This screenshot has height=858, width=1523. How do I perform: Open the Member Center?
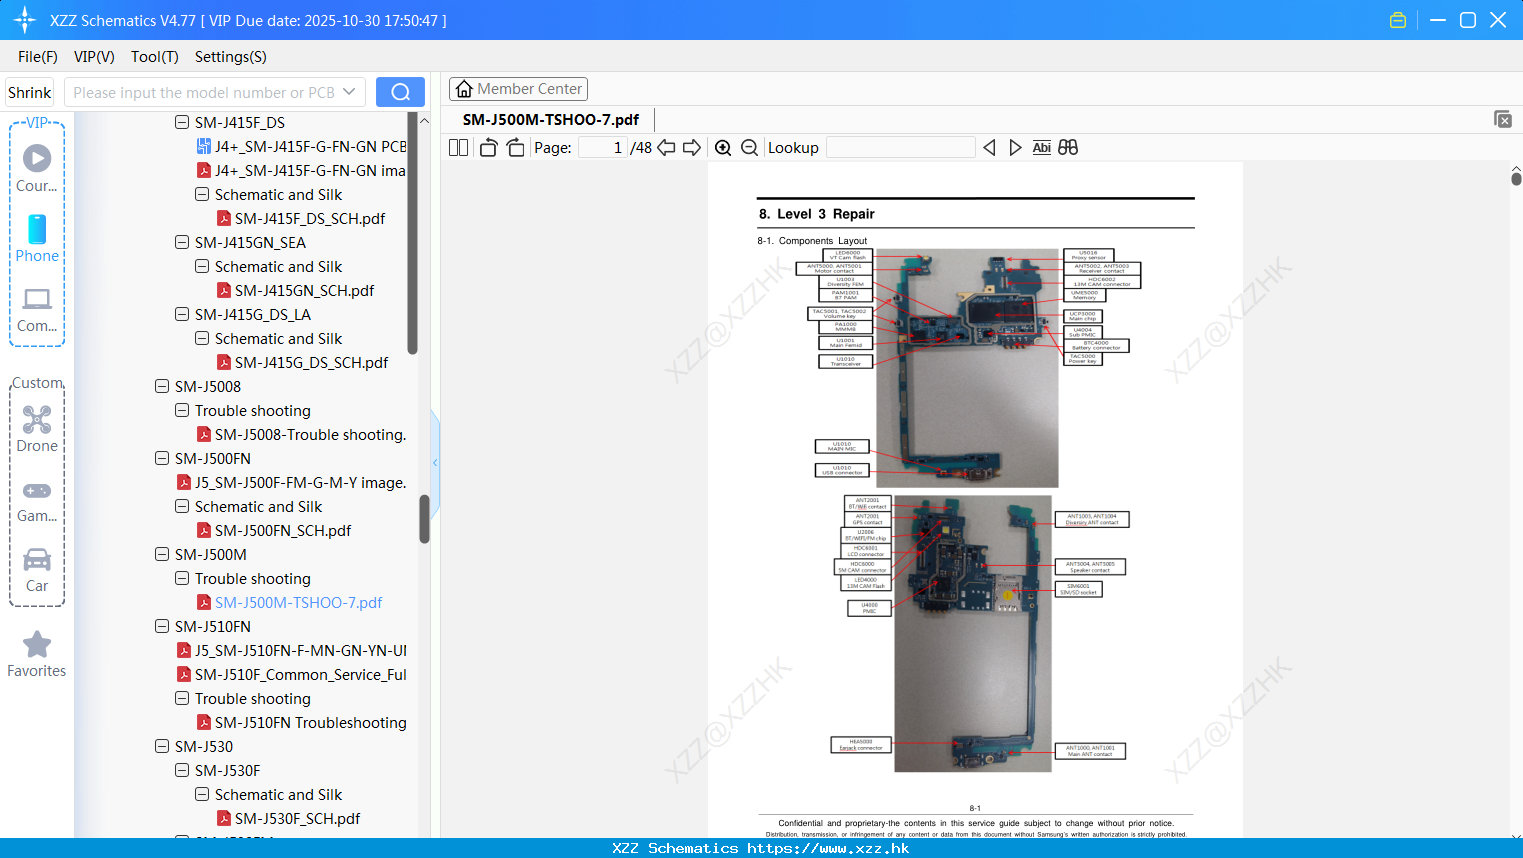tap(518, 89)
